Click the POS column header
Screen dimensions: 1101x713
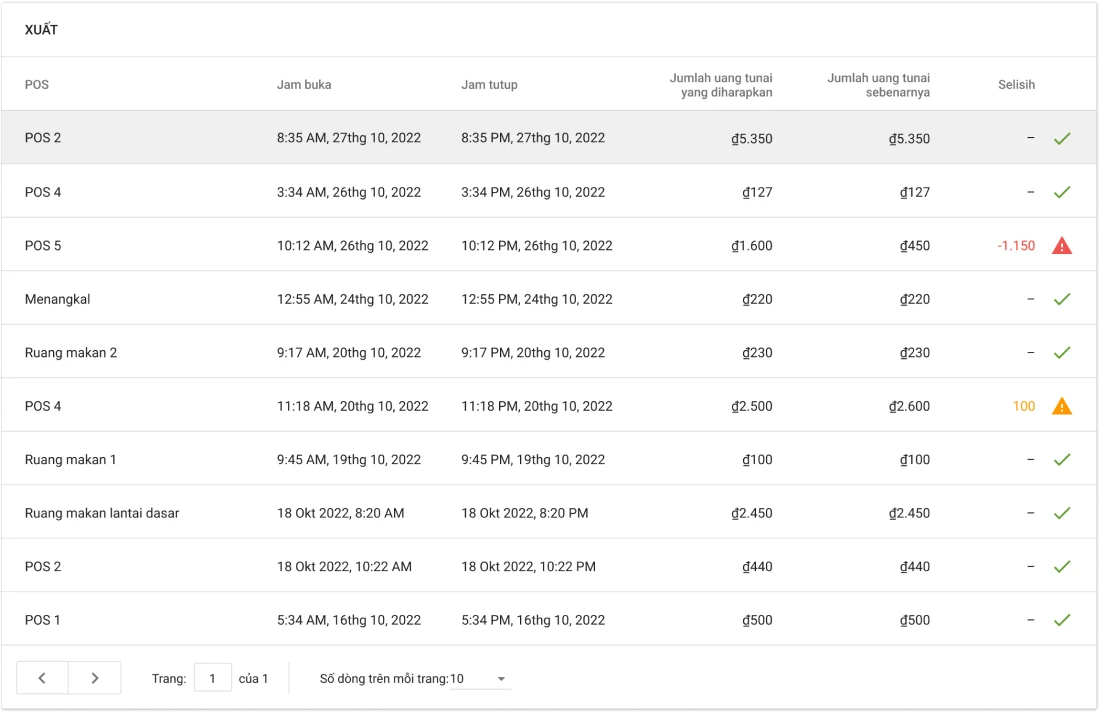point(37,85)
